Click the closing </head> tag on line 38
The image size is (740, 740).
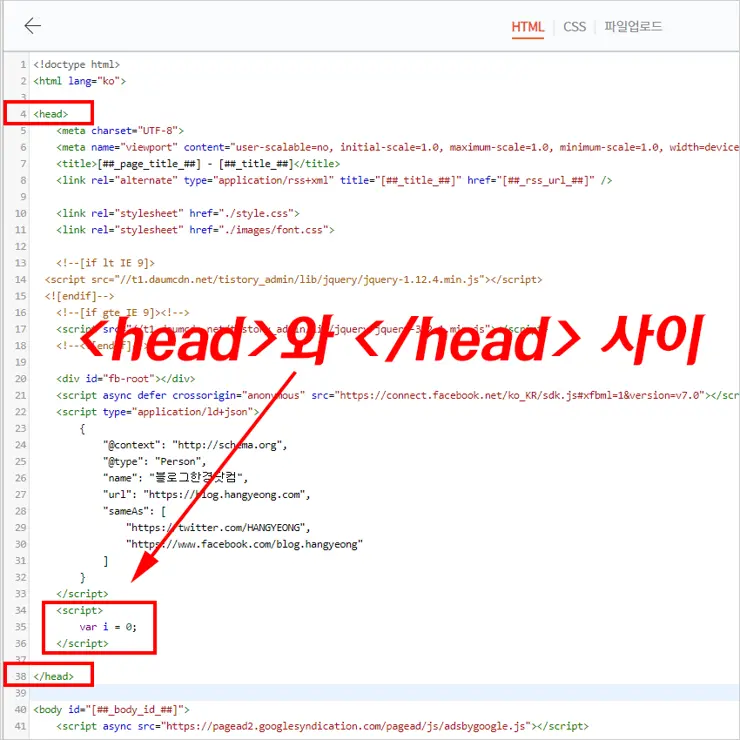coord(54,676)
